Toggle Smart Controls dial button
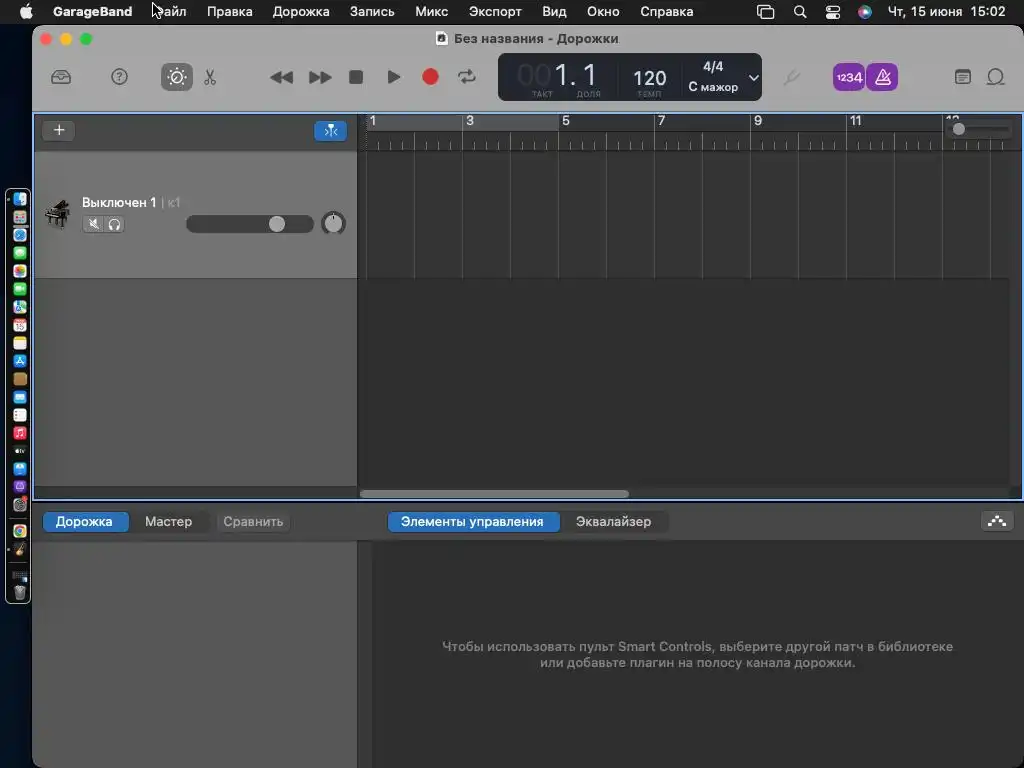 coord(177,77)
